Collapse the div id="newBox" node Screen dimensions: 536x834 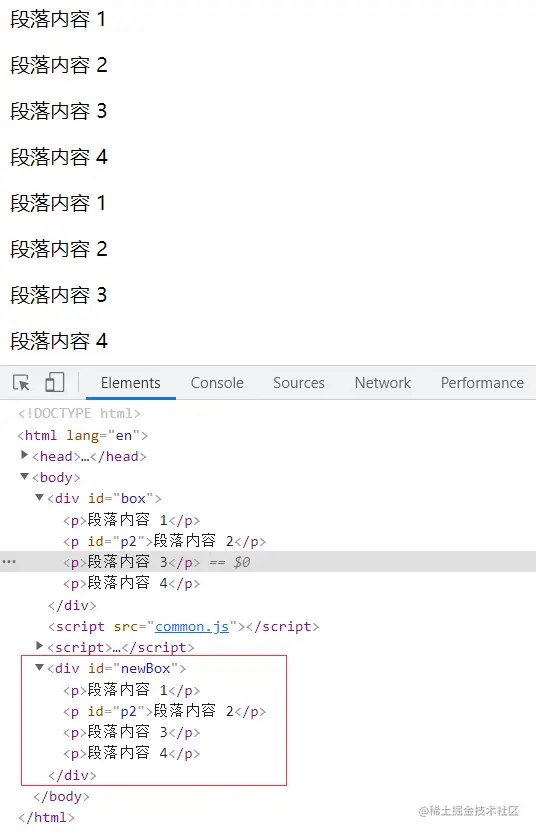click(x=39, y=668)
